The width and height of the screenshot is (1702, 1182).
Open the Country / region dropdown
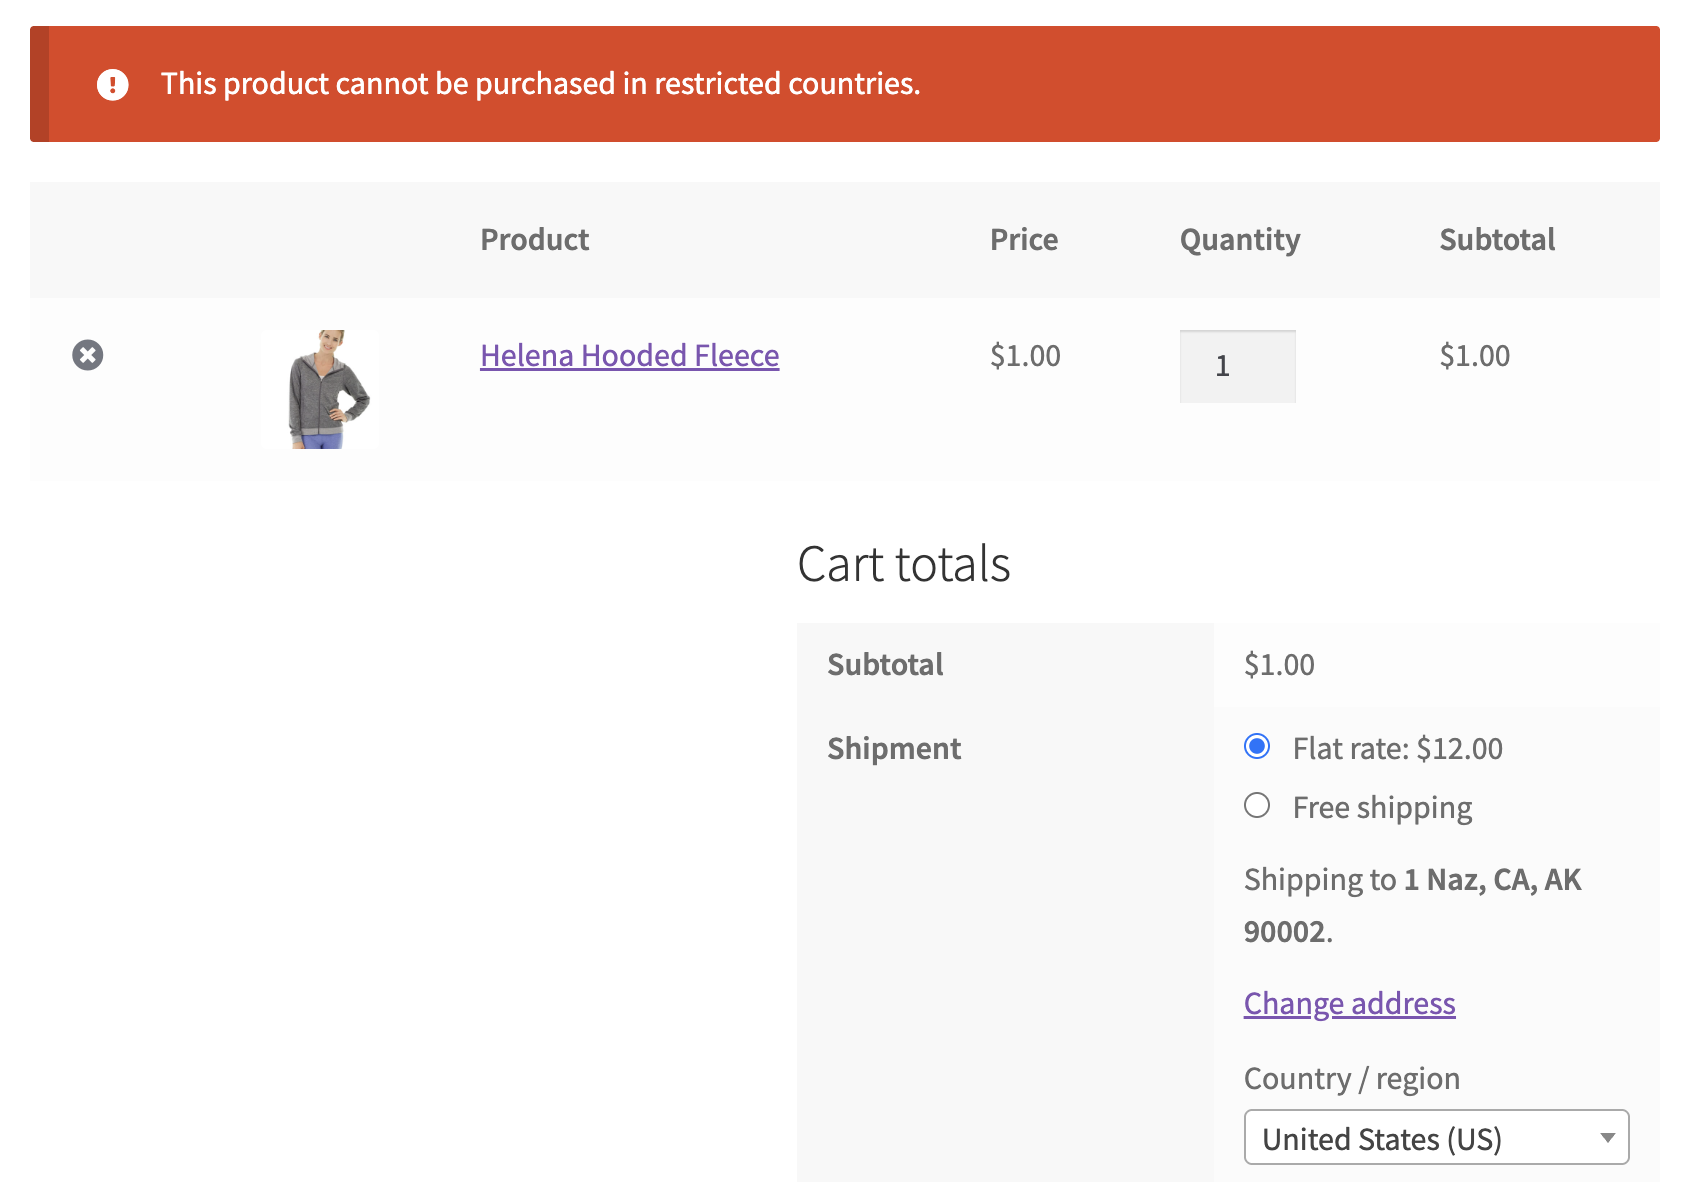tap(1435, 1138)
